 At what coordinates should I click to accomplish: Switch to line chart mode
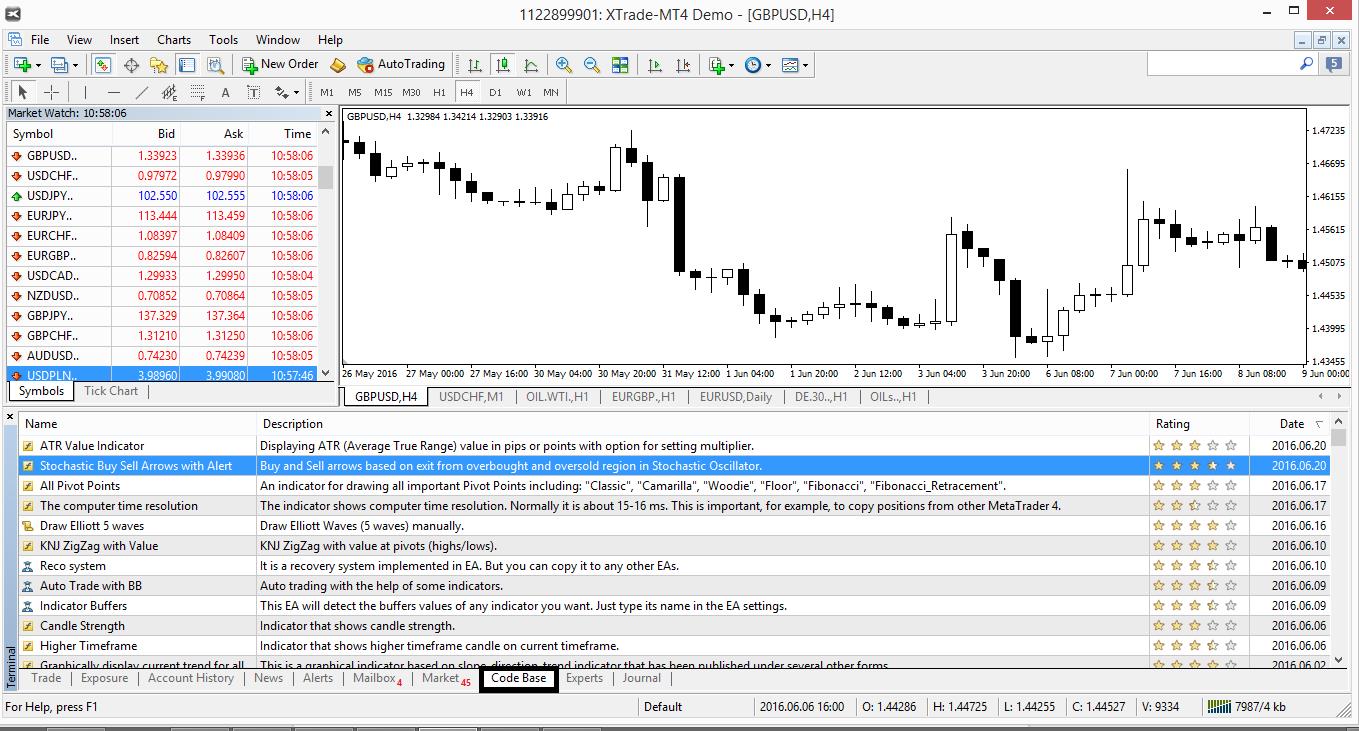click(531, 65)
